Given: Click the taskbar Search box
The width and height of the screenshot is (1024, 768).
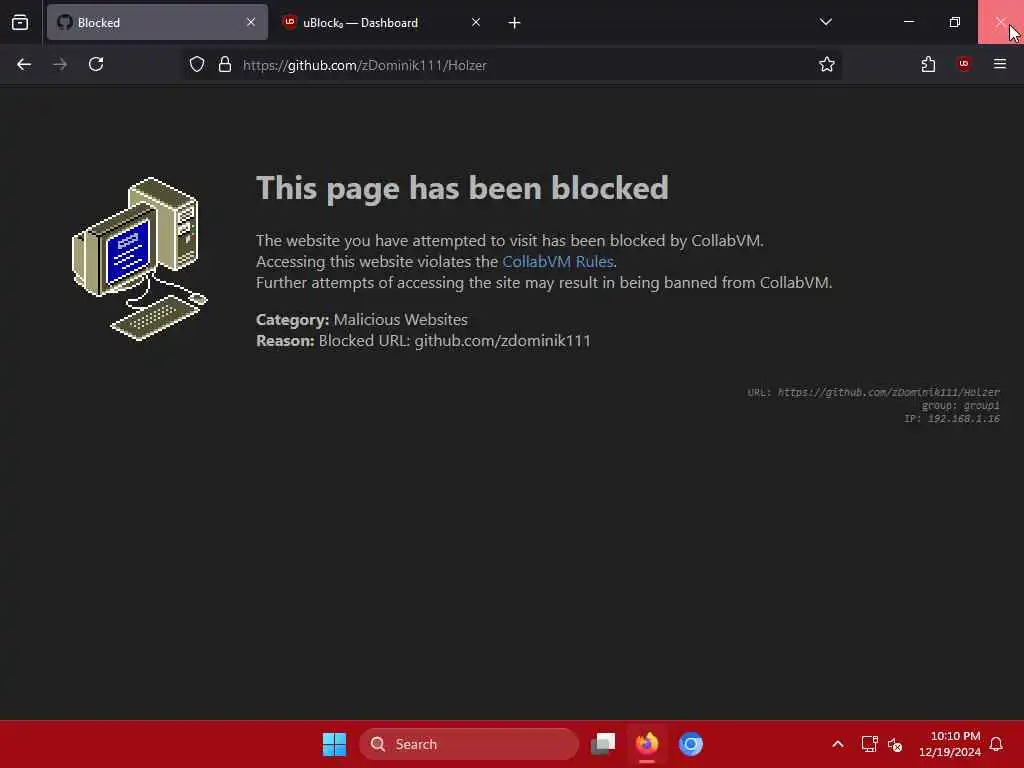Looking at the screenshot, I should [x=469, y=744].
